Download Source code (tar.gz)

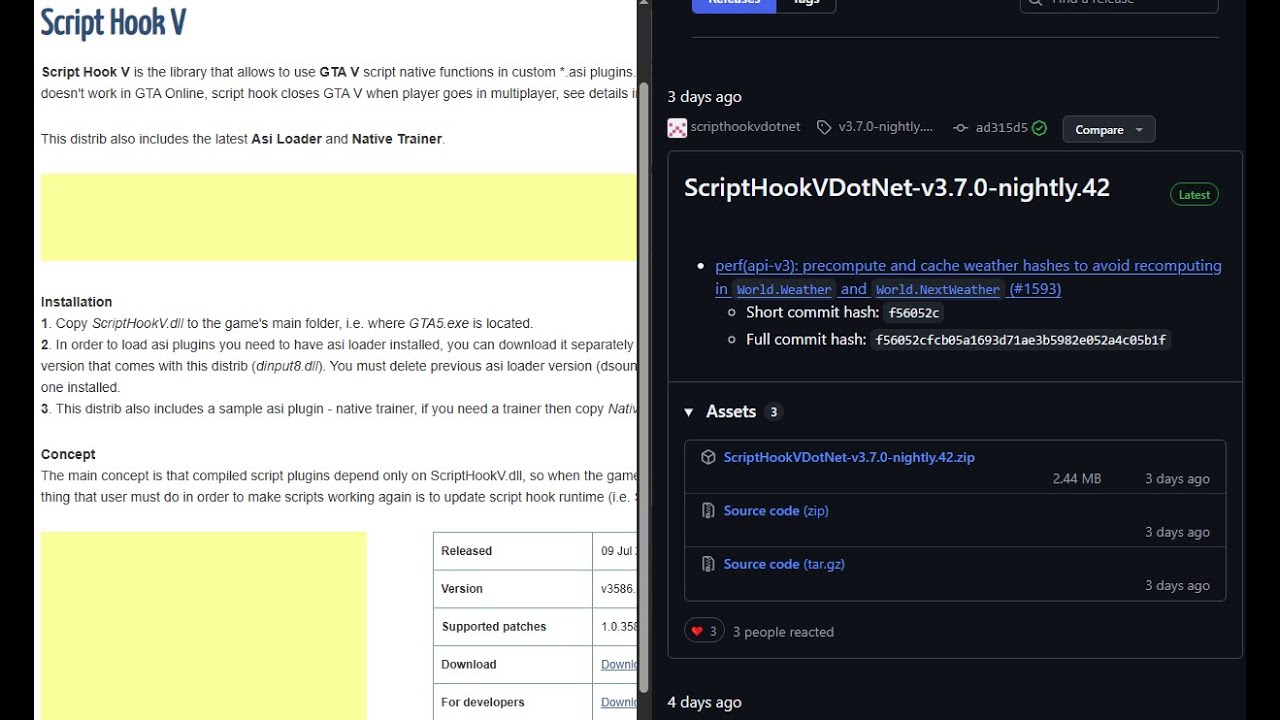click(784, 564)
